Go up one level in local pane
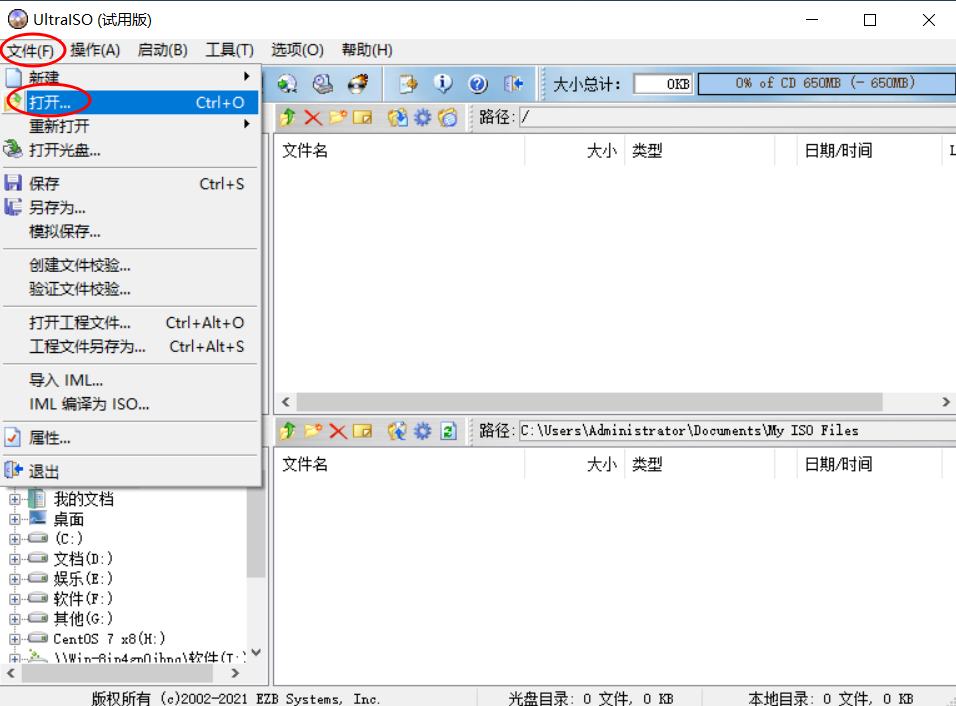This screenshot has width=956, height=706. tap(288, 431)
